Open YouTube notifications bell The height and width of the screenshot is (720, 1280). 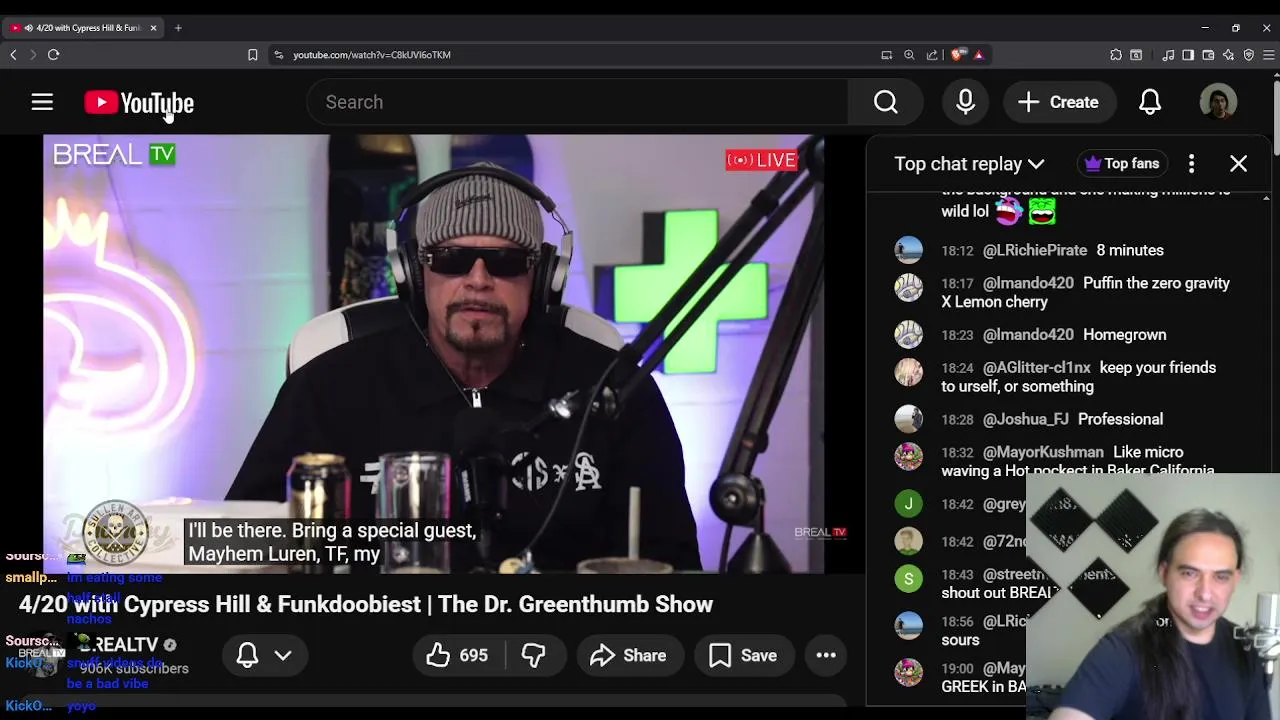click(1150, 102)
